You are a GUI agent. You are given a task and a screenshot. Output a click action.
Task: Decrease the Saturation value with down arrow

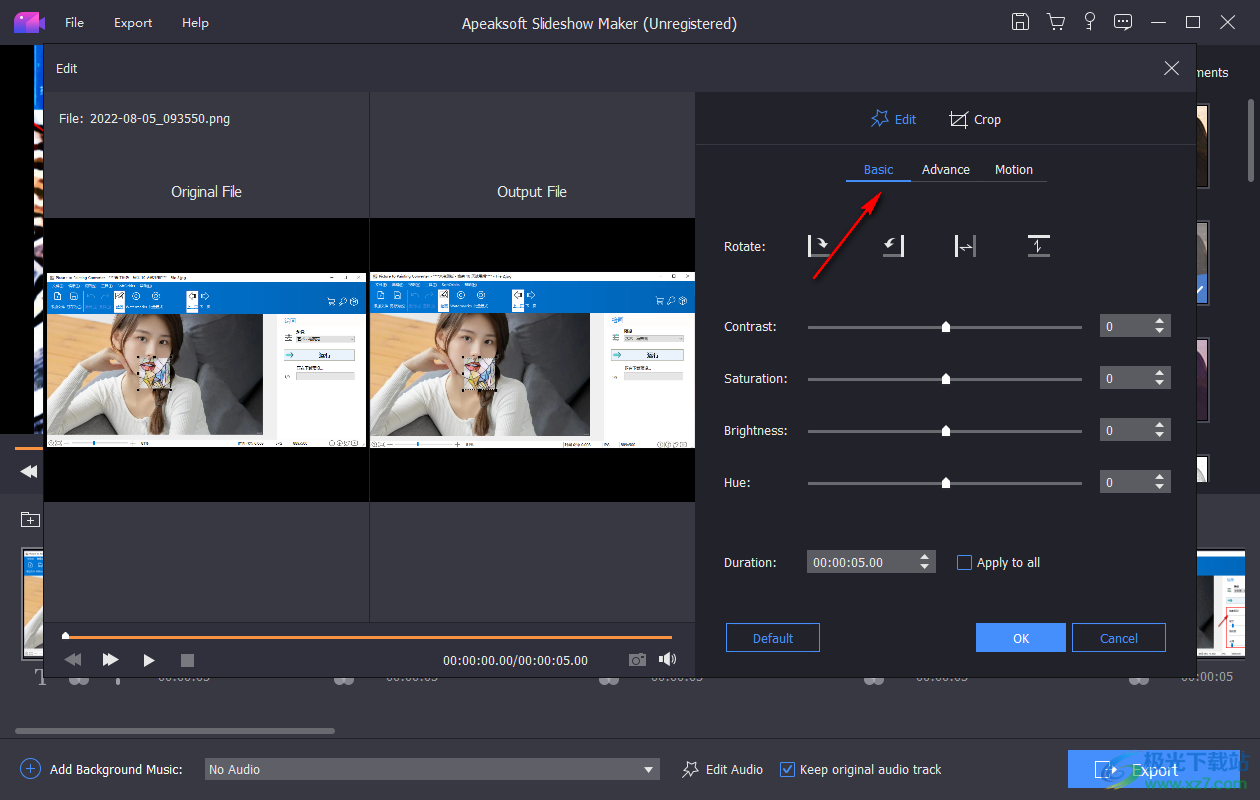pyautogui.click(x=1159, y=383)
